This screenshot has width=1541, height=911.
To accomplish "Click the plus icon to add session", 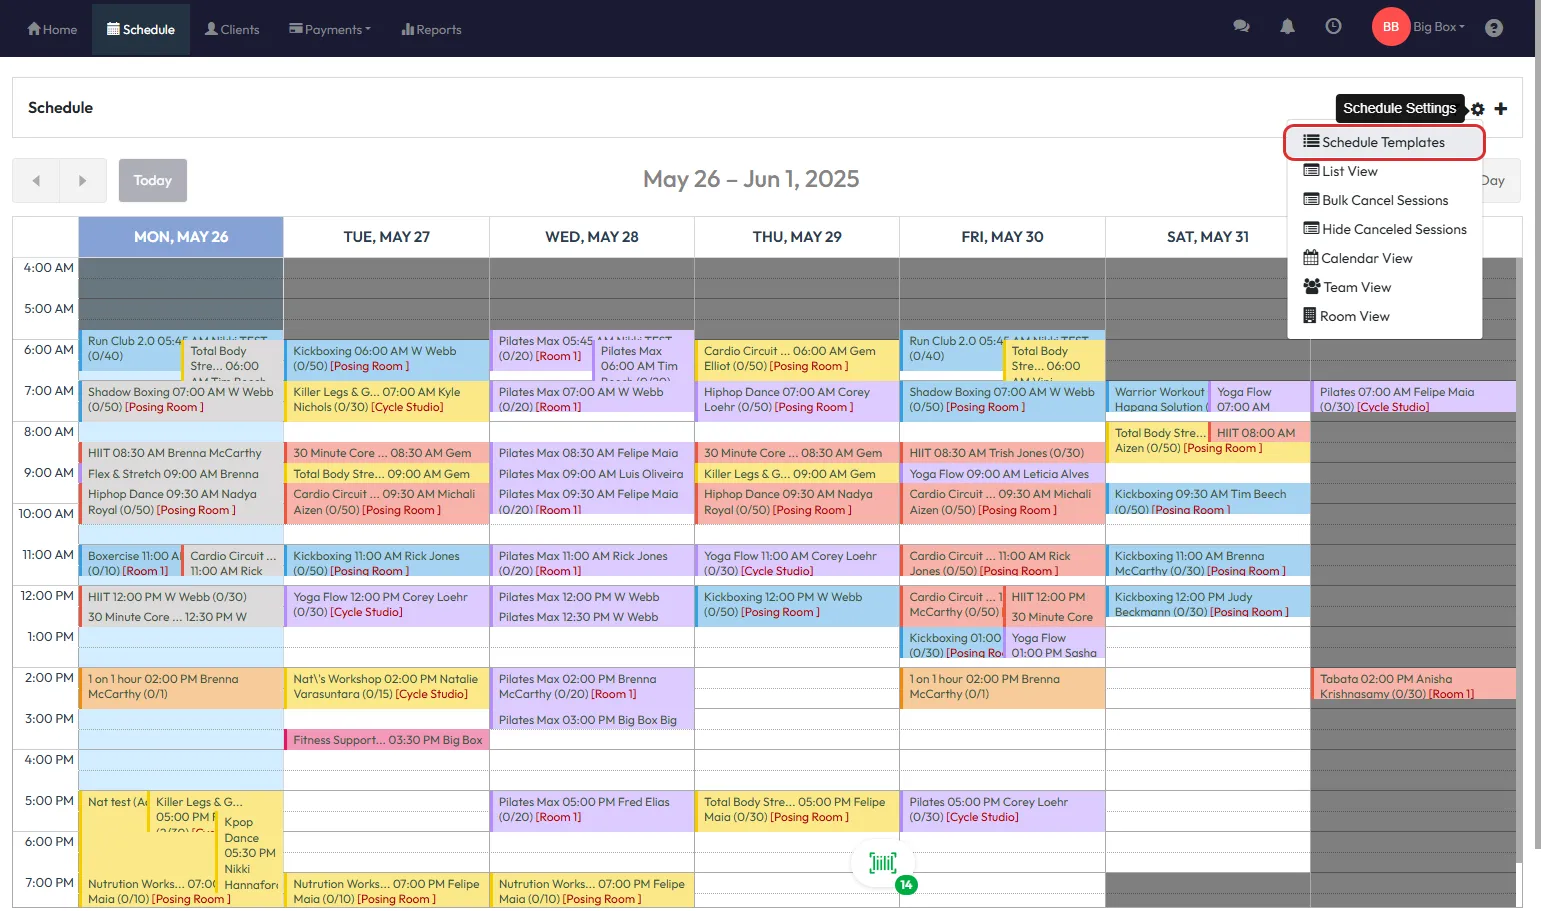I will (x=1500, y=109).
